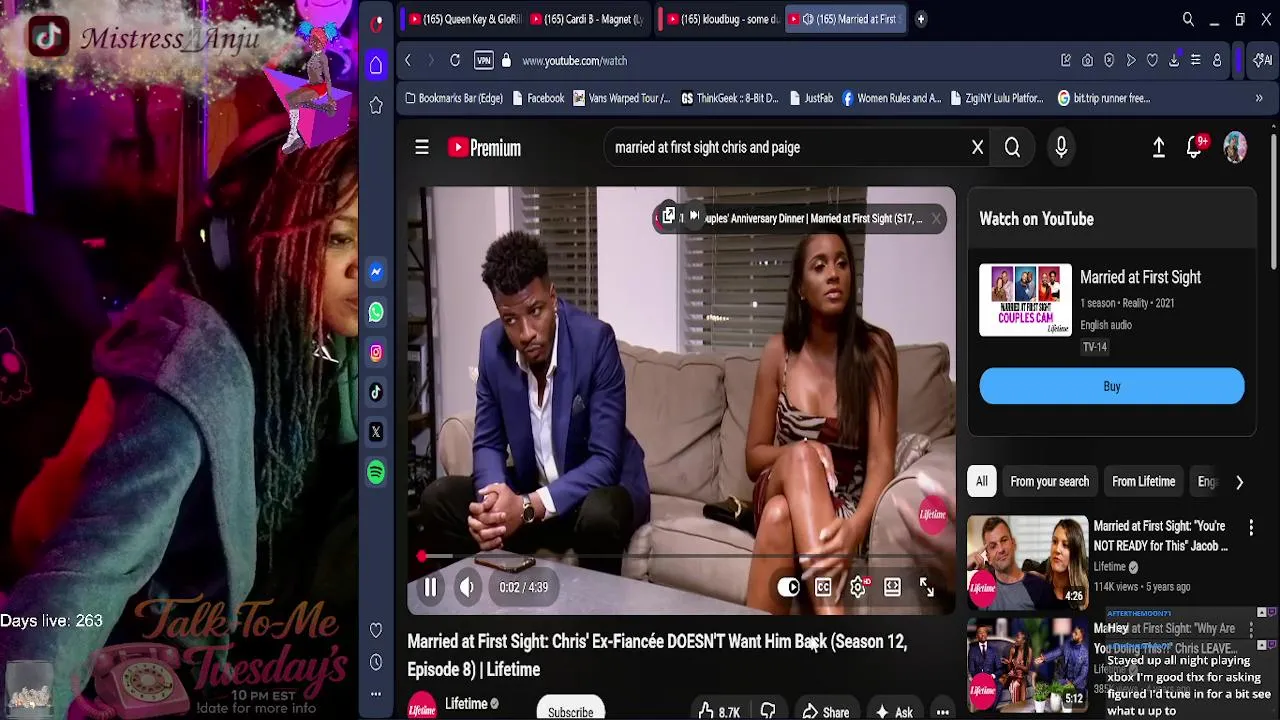Switch to kloudbug tab
This screenshot has width=1280, height=720.
coord(722,19)
